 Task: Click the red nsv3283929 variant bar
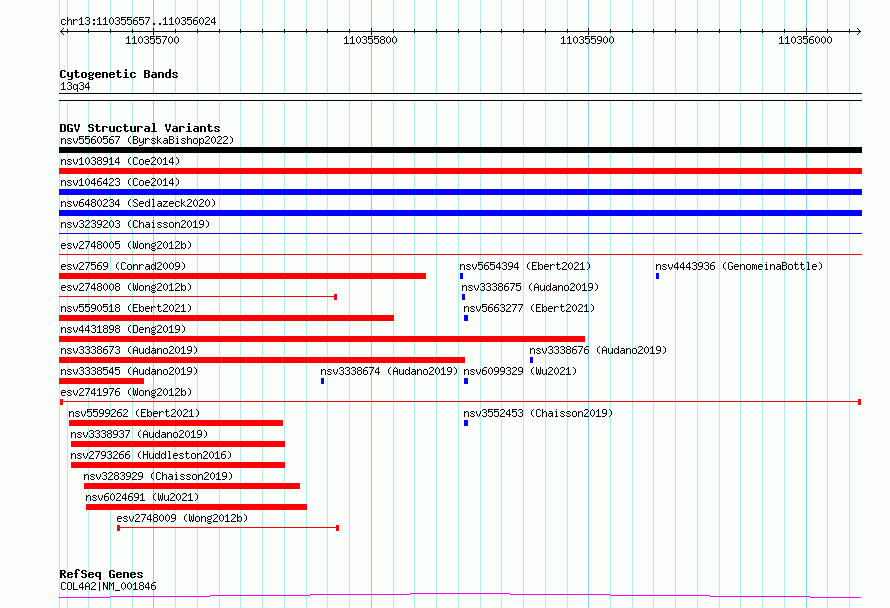click(x=192, y=486)
